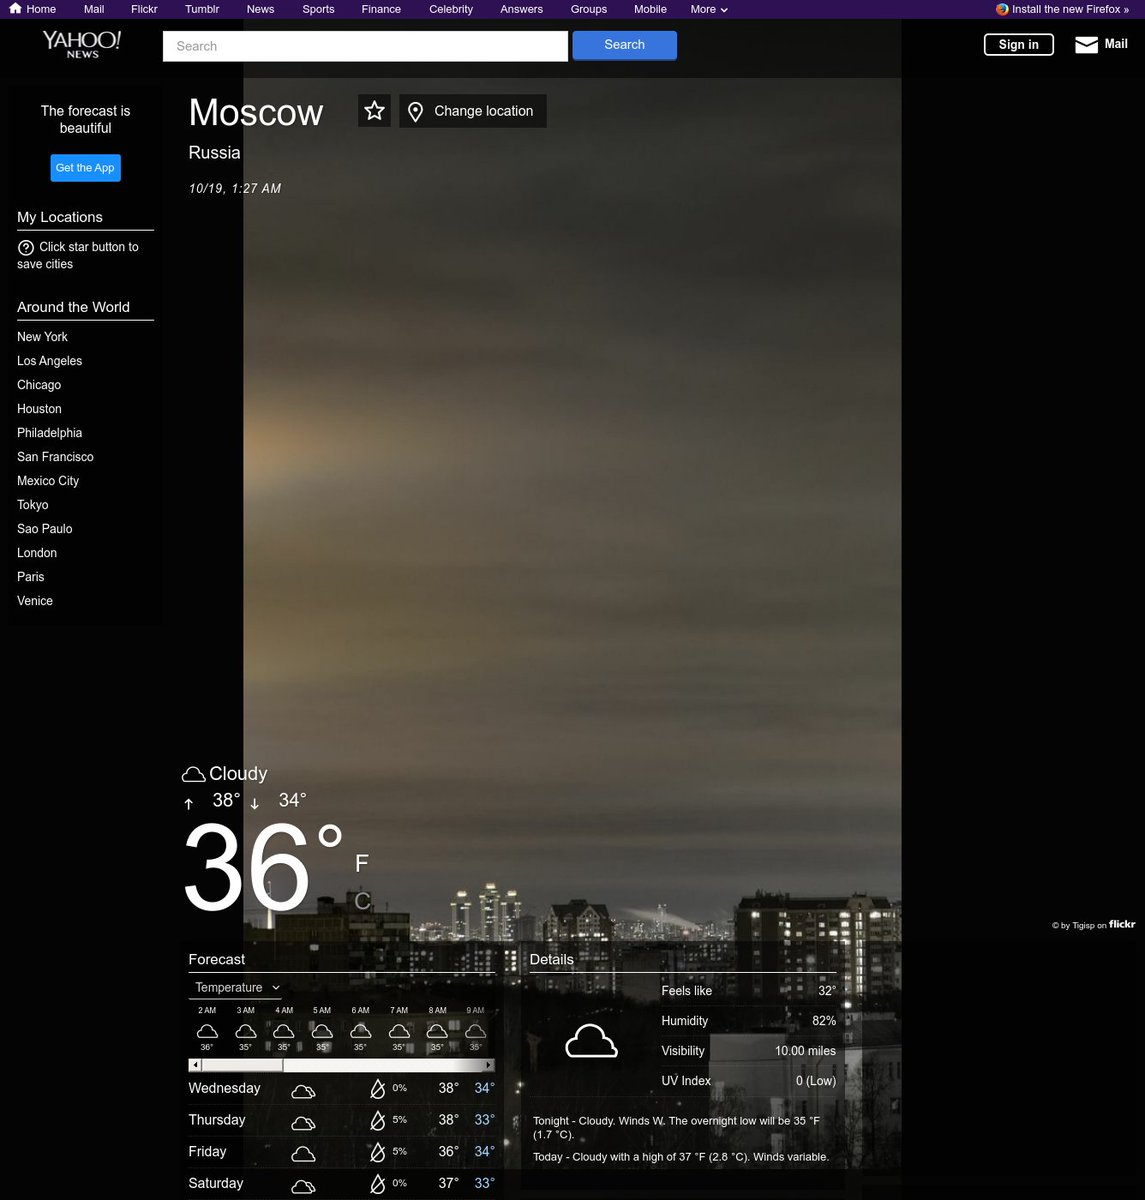
Task: Switch temperature unit to Celsius
Action: pos(362,901)
